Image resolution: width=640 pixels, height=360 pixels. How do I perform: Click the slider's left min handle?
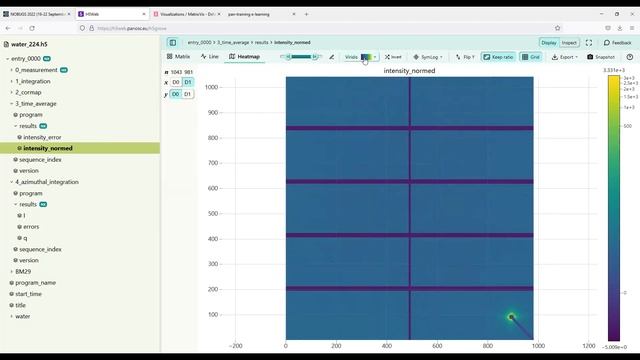(x=288, y=57)
